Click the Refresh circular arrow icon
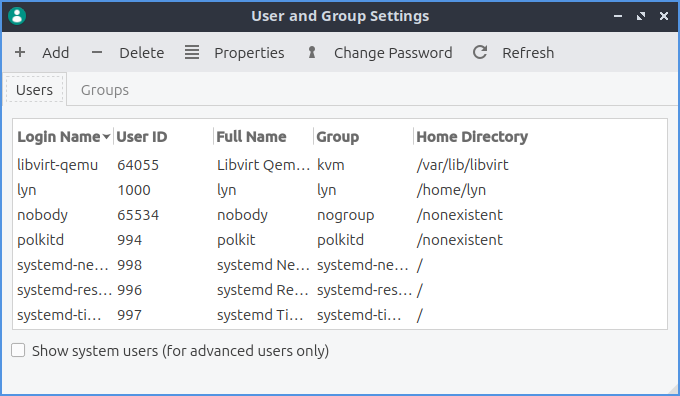The height and width of the screenshot is (396, 680). (x=480, y=52)
